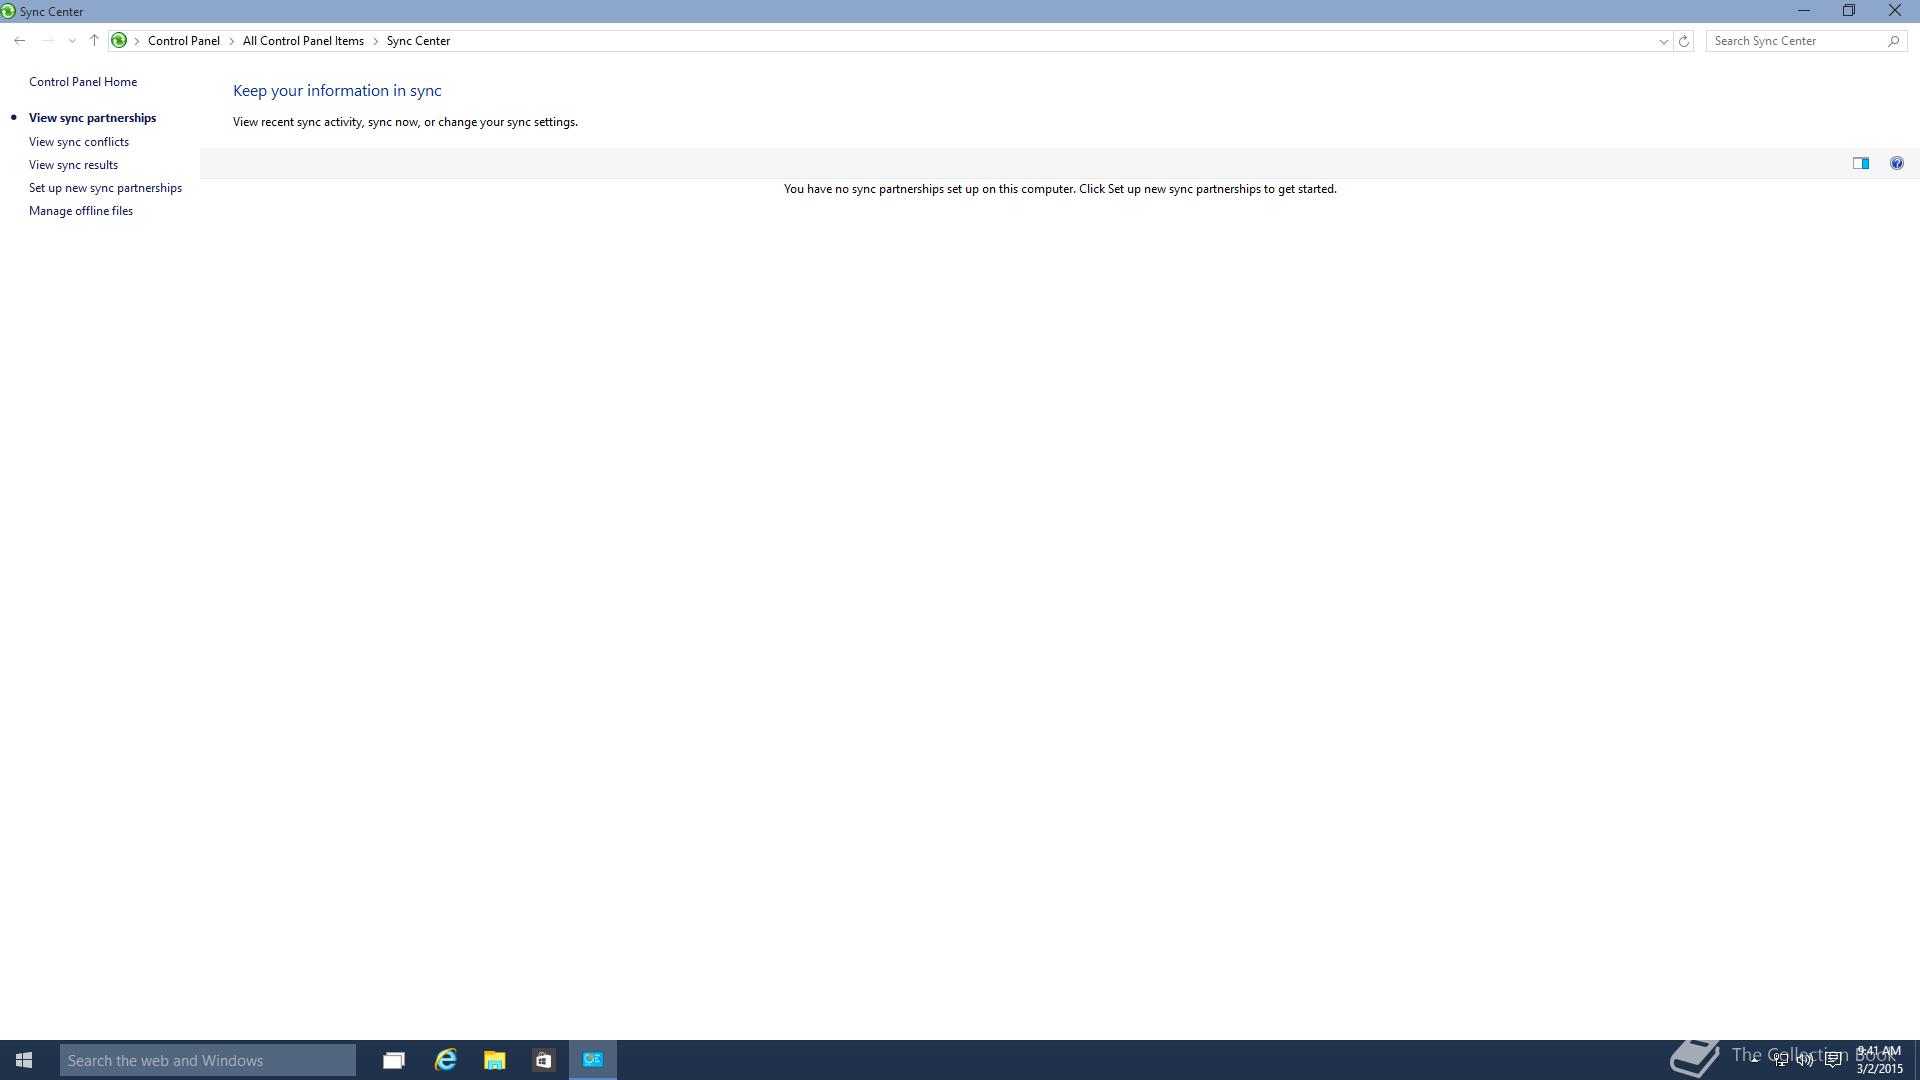
Task: Click the All Control Panel Items breadcrumb
Action: coord(303,41)
